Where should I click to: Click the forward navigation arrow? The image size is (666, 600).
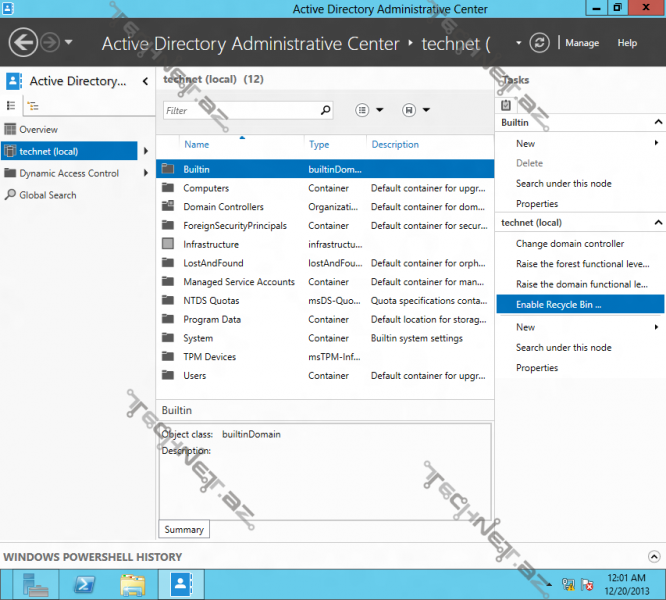coord(50,42)
